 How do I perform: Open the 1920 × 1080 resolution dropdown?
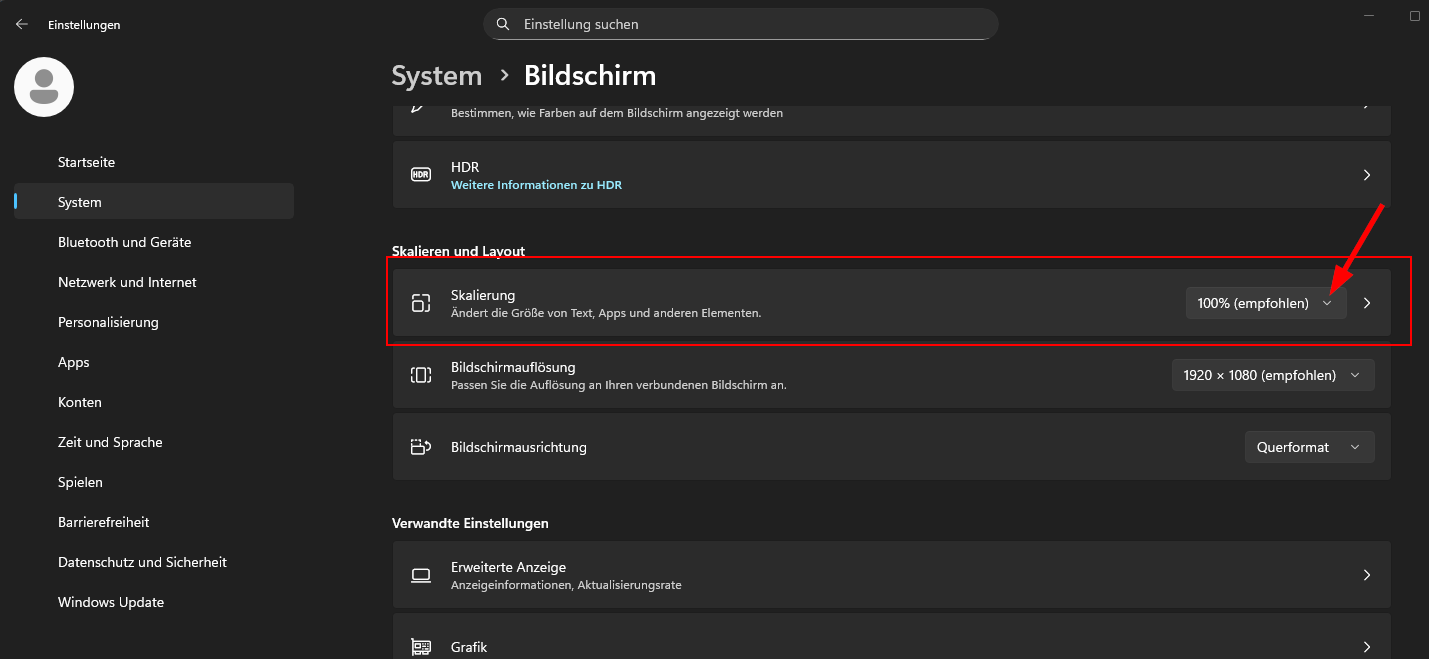(1272, 375)
